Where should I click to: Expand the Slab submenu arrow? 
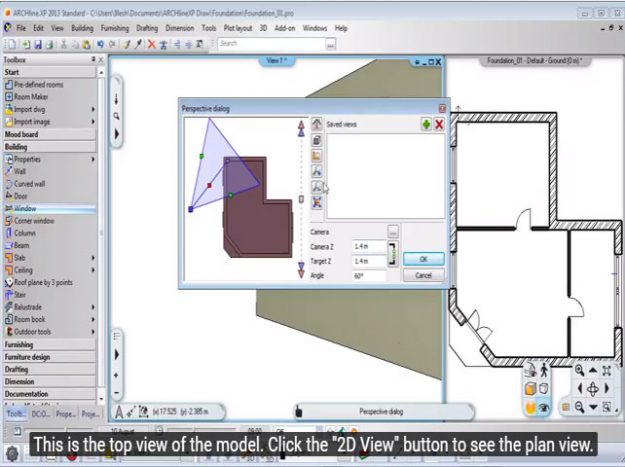(95, 257)
